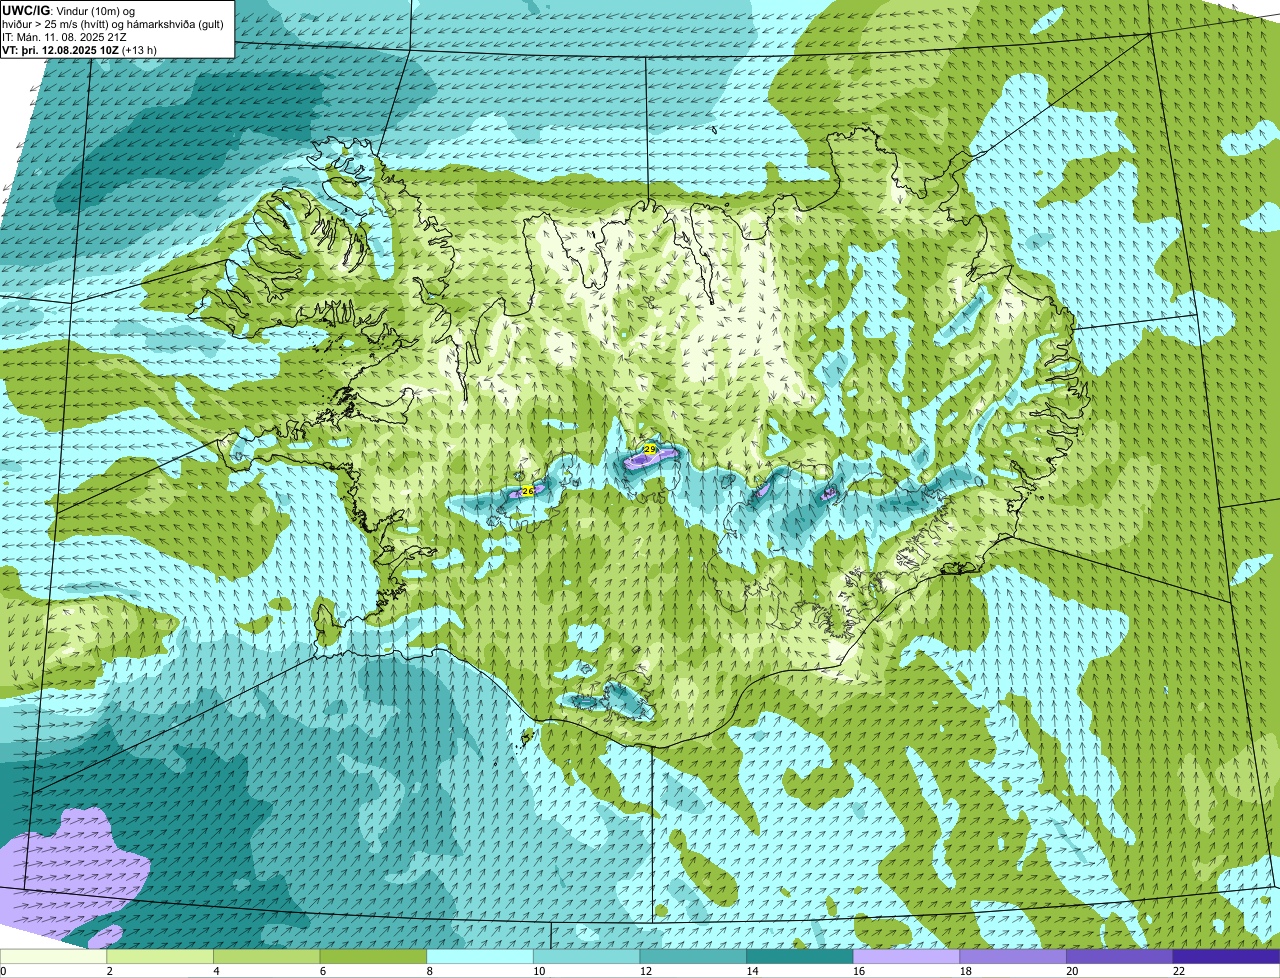The height and width of the screenshot is (978, 1280).
Task: Select the 4–6 m/s green swatch
Action: 267,957
